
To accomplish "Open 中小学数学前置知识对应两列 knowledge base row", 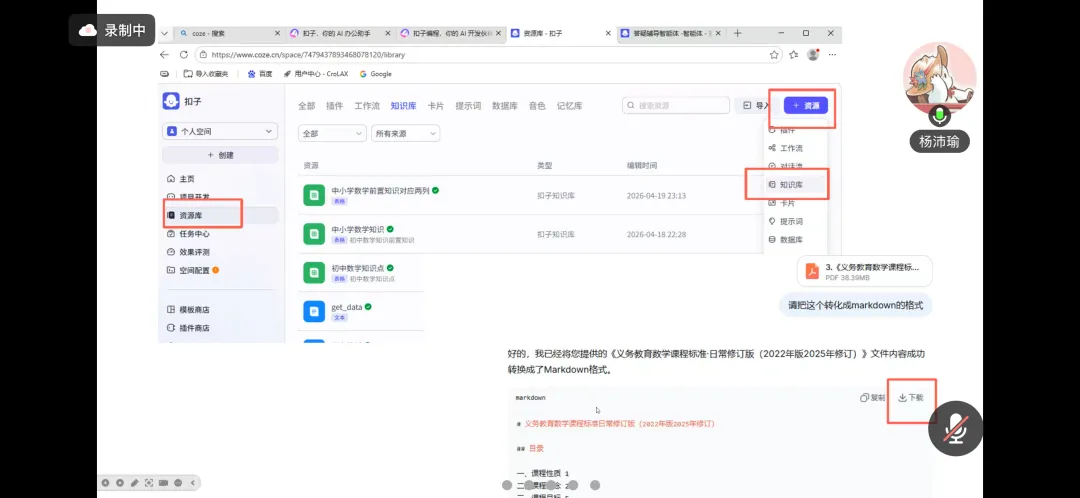I will [x=530, y=196].
